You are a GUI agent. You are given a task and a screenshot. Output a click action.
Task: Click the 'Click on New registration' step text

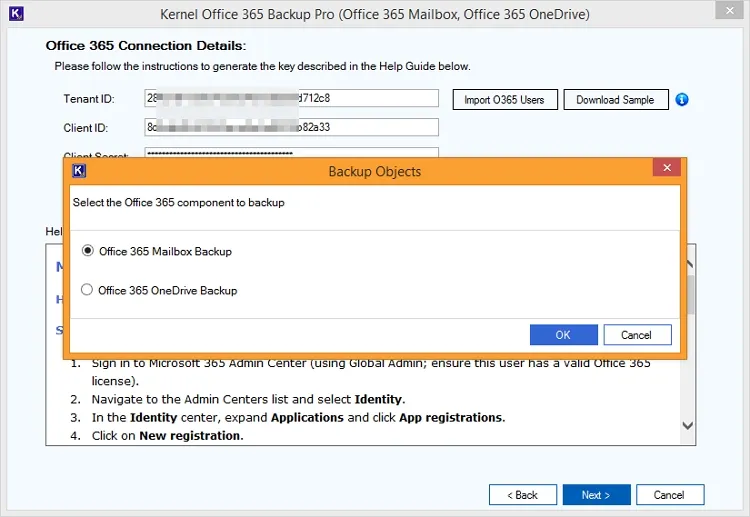[167, 436]
